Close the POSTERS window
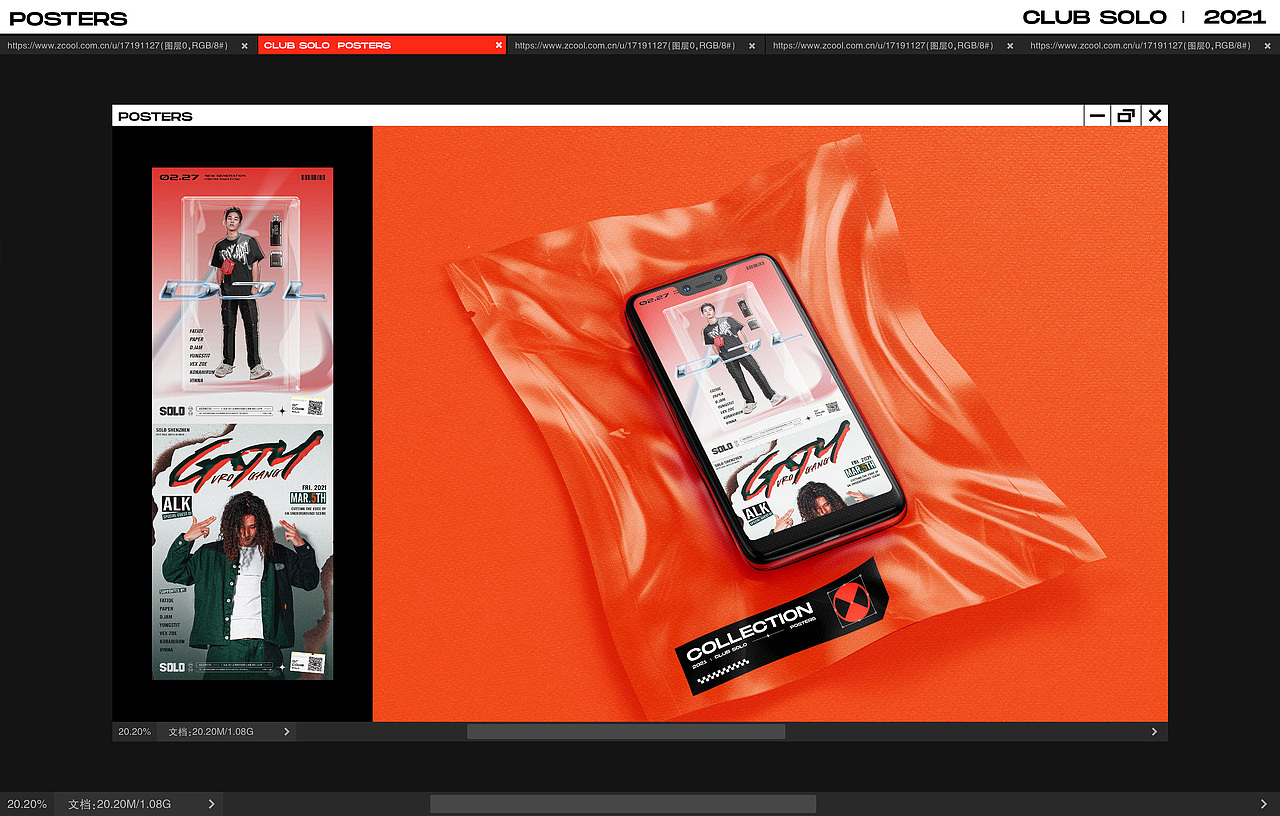 tap(1155, 116)
